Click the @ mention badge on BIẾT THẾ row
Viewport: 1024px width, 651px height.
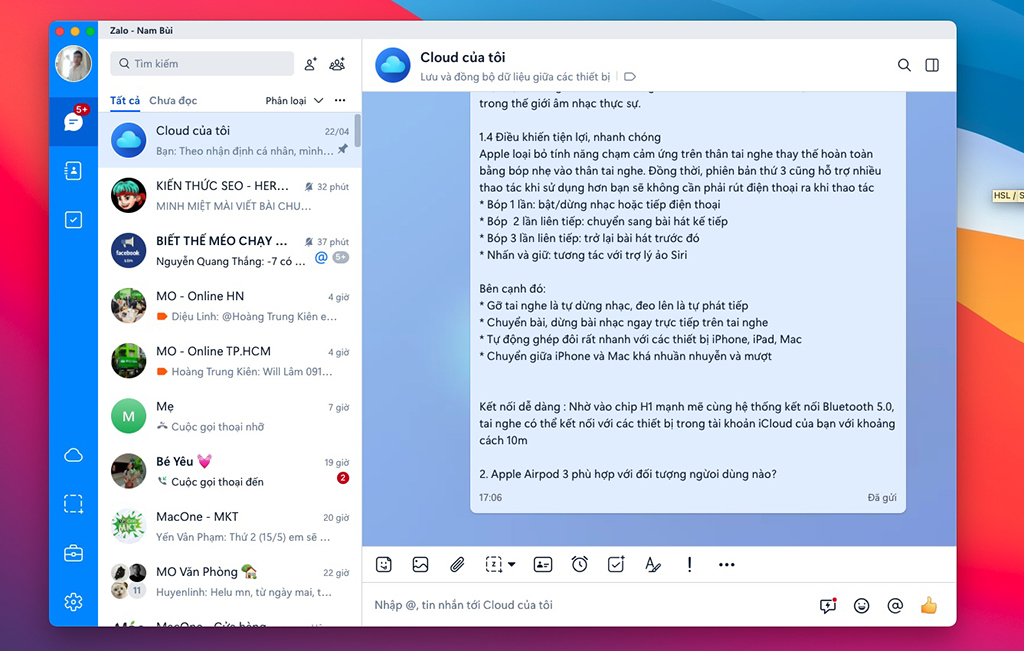coord(321,257)
